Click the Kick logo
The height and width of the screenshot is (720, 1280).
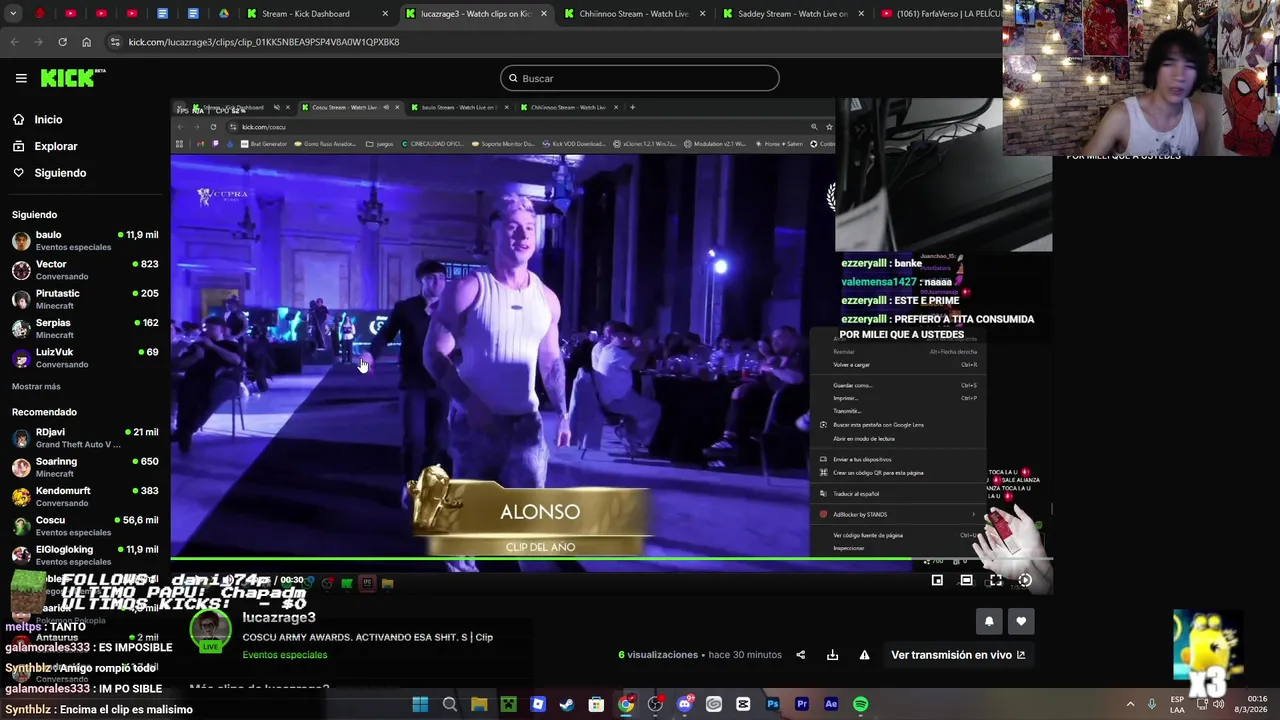tap(73, 78)
